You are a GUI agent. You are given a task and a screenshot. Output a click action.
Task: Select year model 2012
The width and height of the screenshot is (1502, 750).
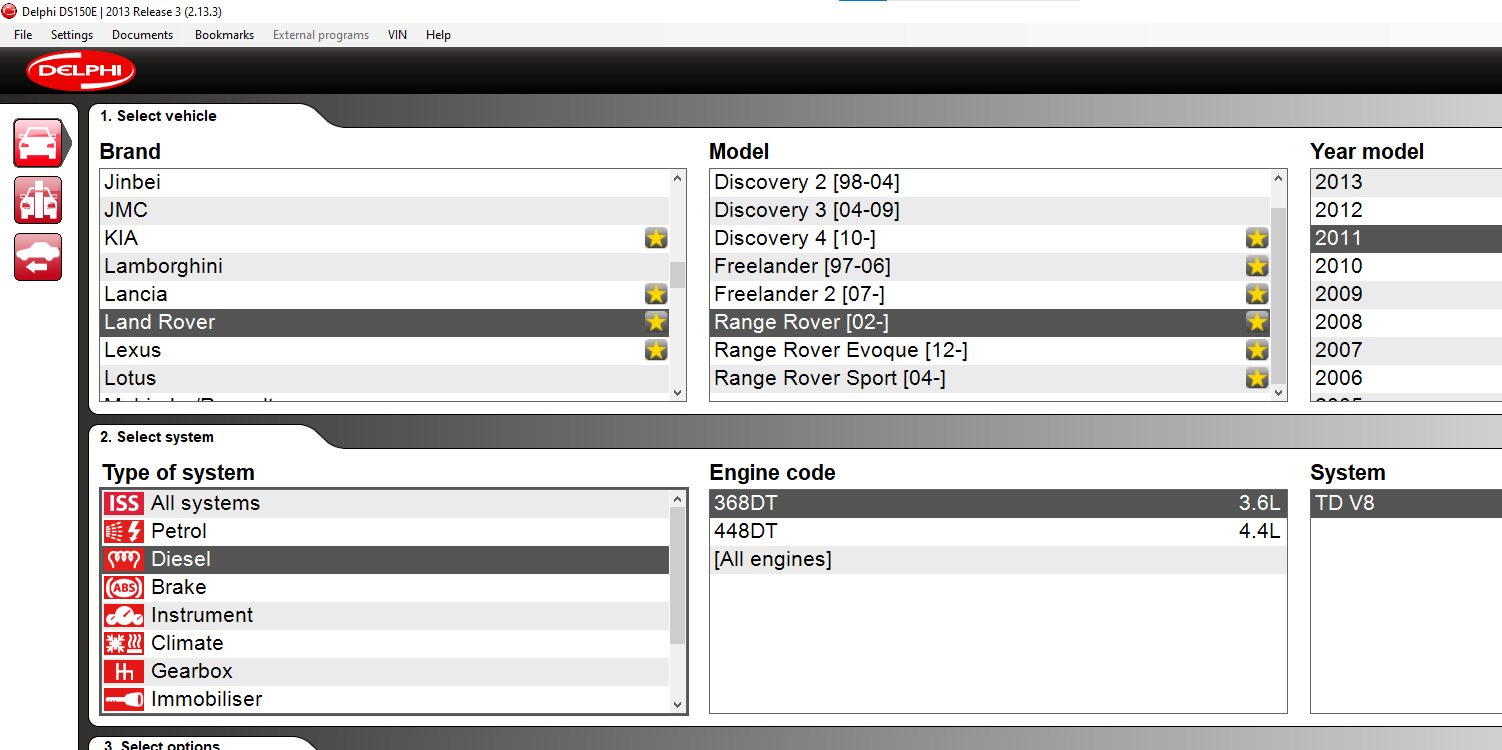click(1406, 210)
